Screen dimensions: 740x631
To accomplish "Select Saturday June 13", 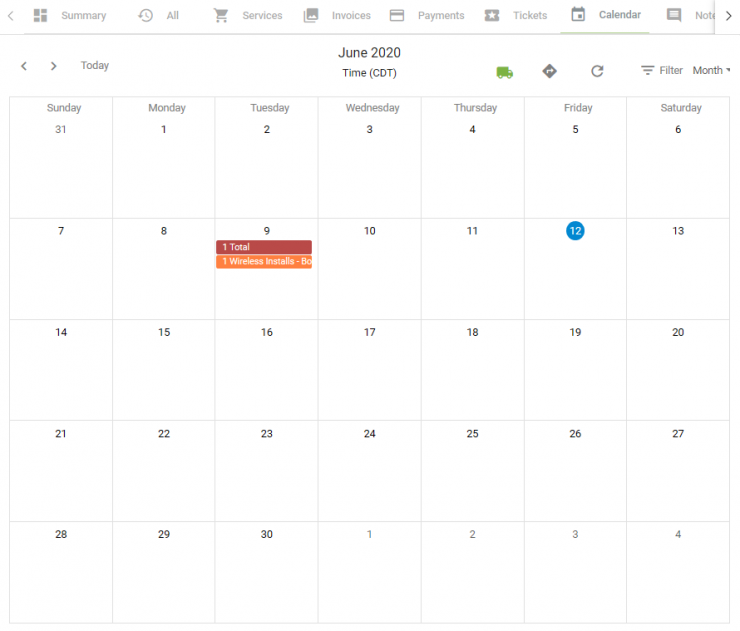I will (678, 231).
